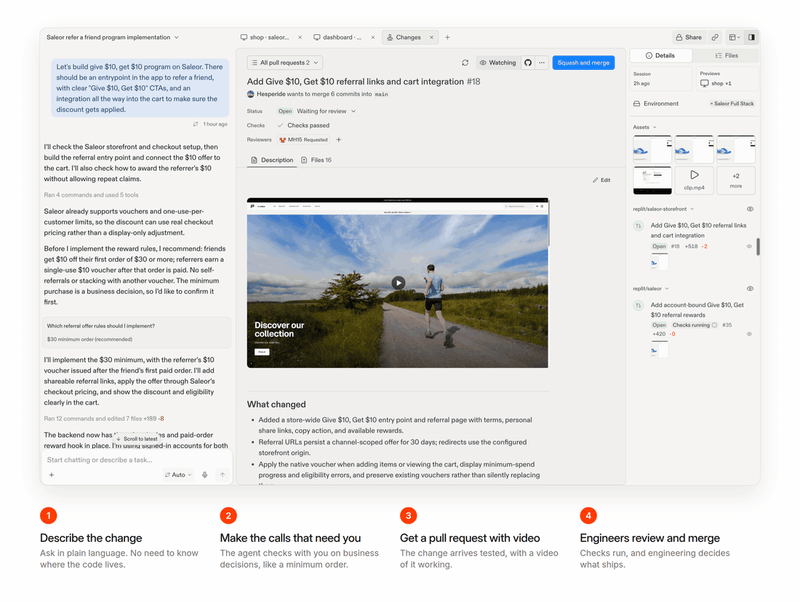The height and width of the screenshot is (602, 800).
Task: Click the send arrow in chat box
Action: pyautogui.click(x=222, y=475)
